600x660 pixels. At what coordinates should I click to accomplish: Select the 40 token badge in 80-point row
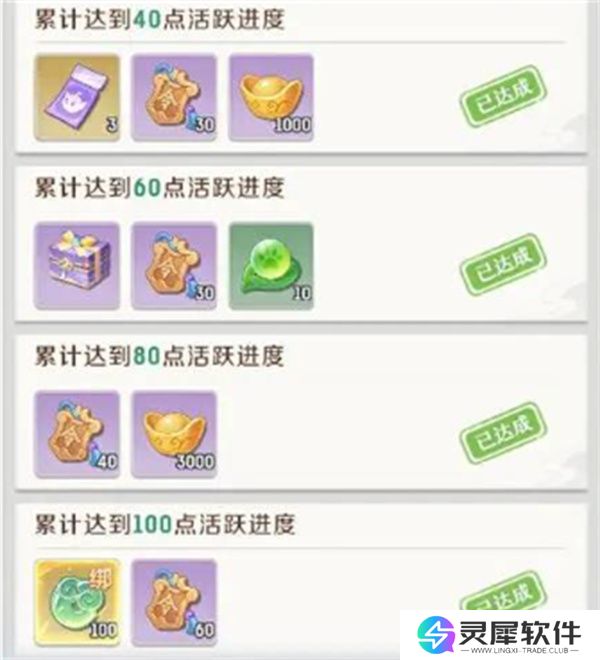77,434
